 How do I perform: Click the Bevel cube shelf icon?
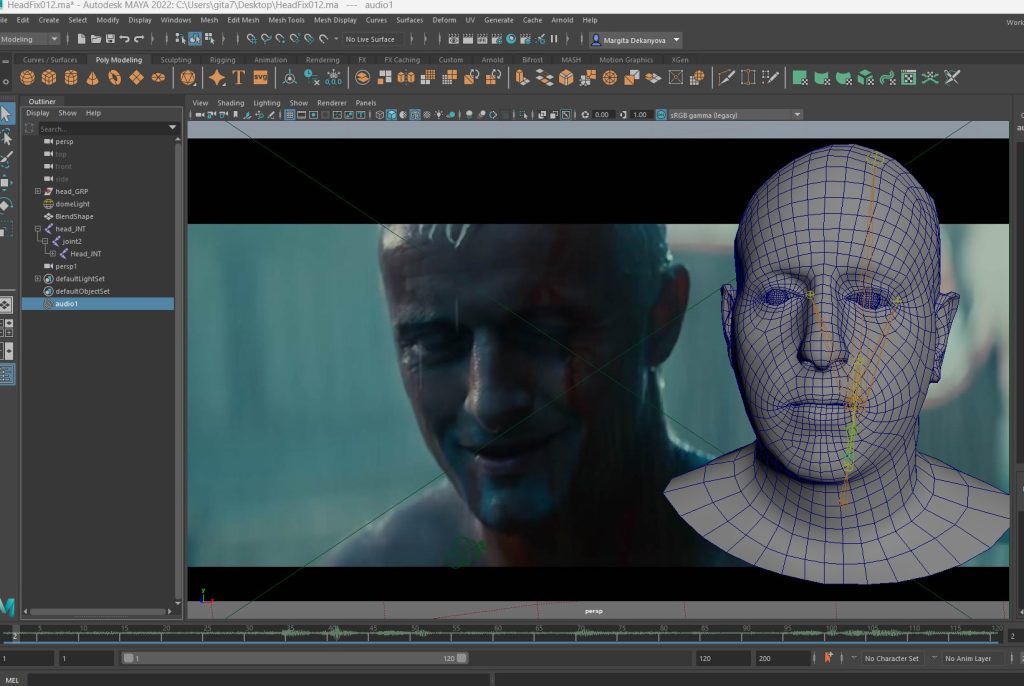(566, 78)
